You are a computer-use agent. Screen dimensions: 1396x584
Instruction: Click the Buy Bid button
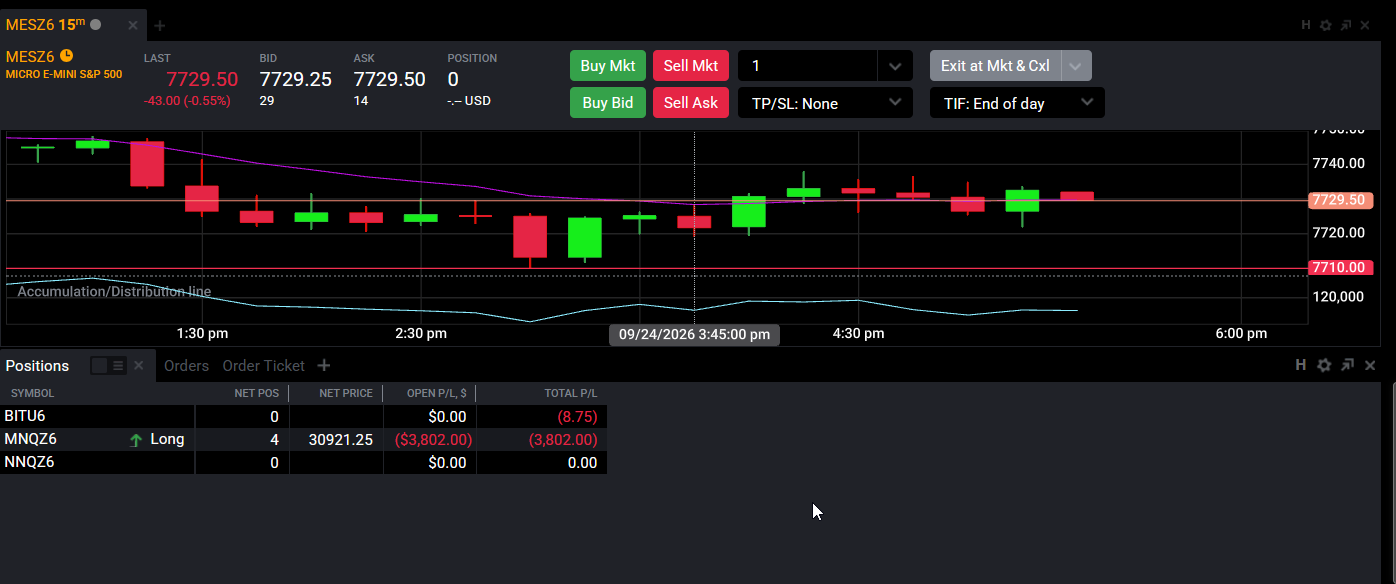click(608, 103)
